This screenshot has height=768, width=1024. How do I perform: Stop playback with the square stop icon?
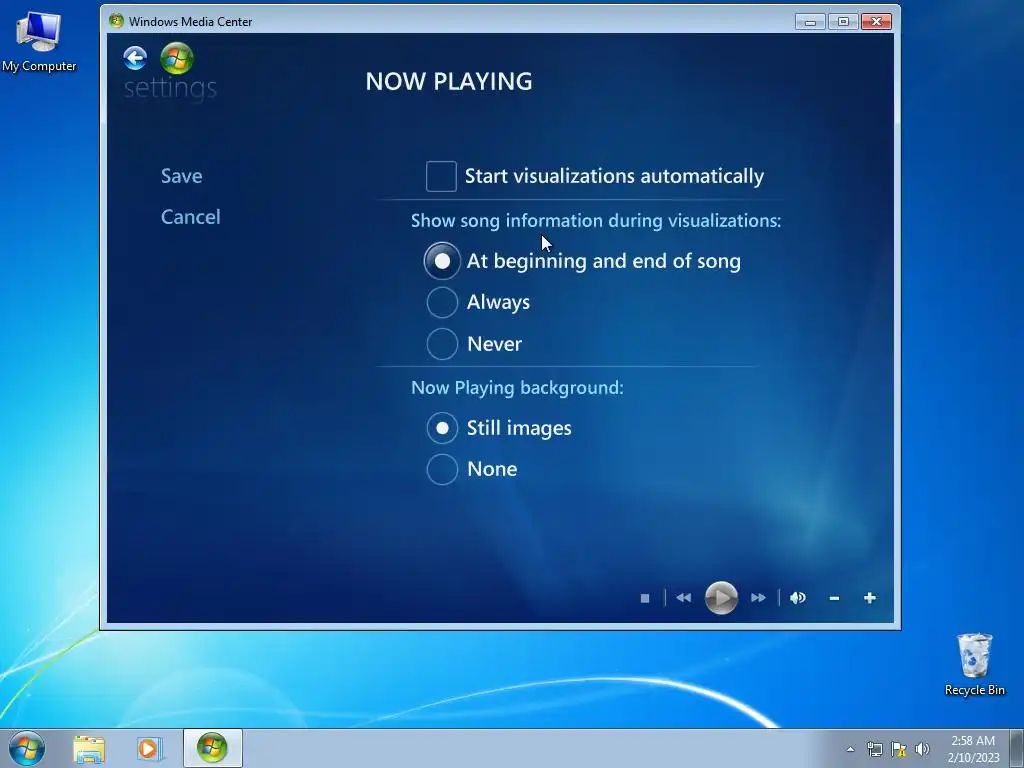point(645,598)
